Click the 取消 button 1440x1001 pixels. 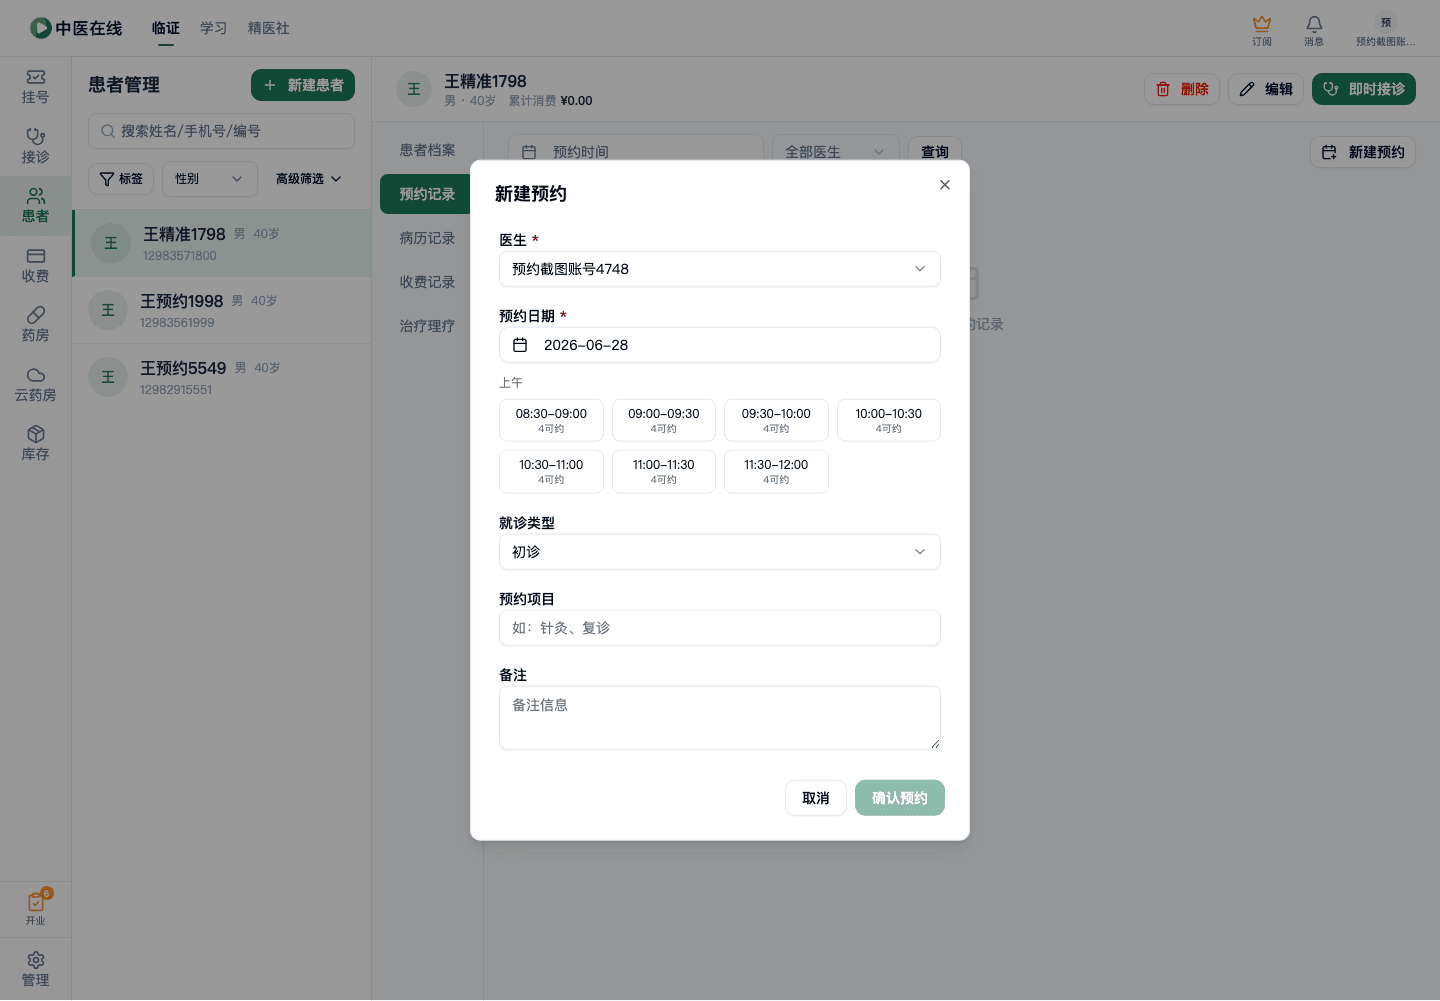[816, 798]
